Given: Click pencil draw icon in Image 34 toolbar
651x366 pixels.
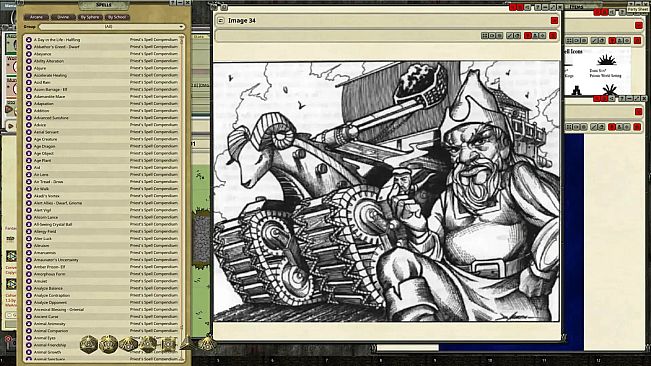Looking at the screenshot, I should [510, 36].
